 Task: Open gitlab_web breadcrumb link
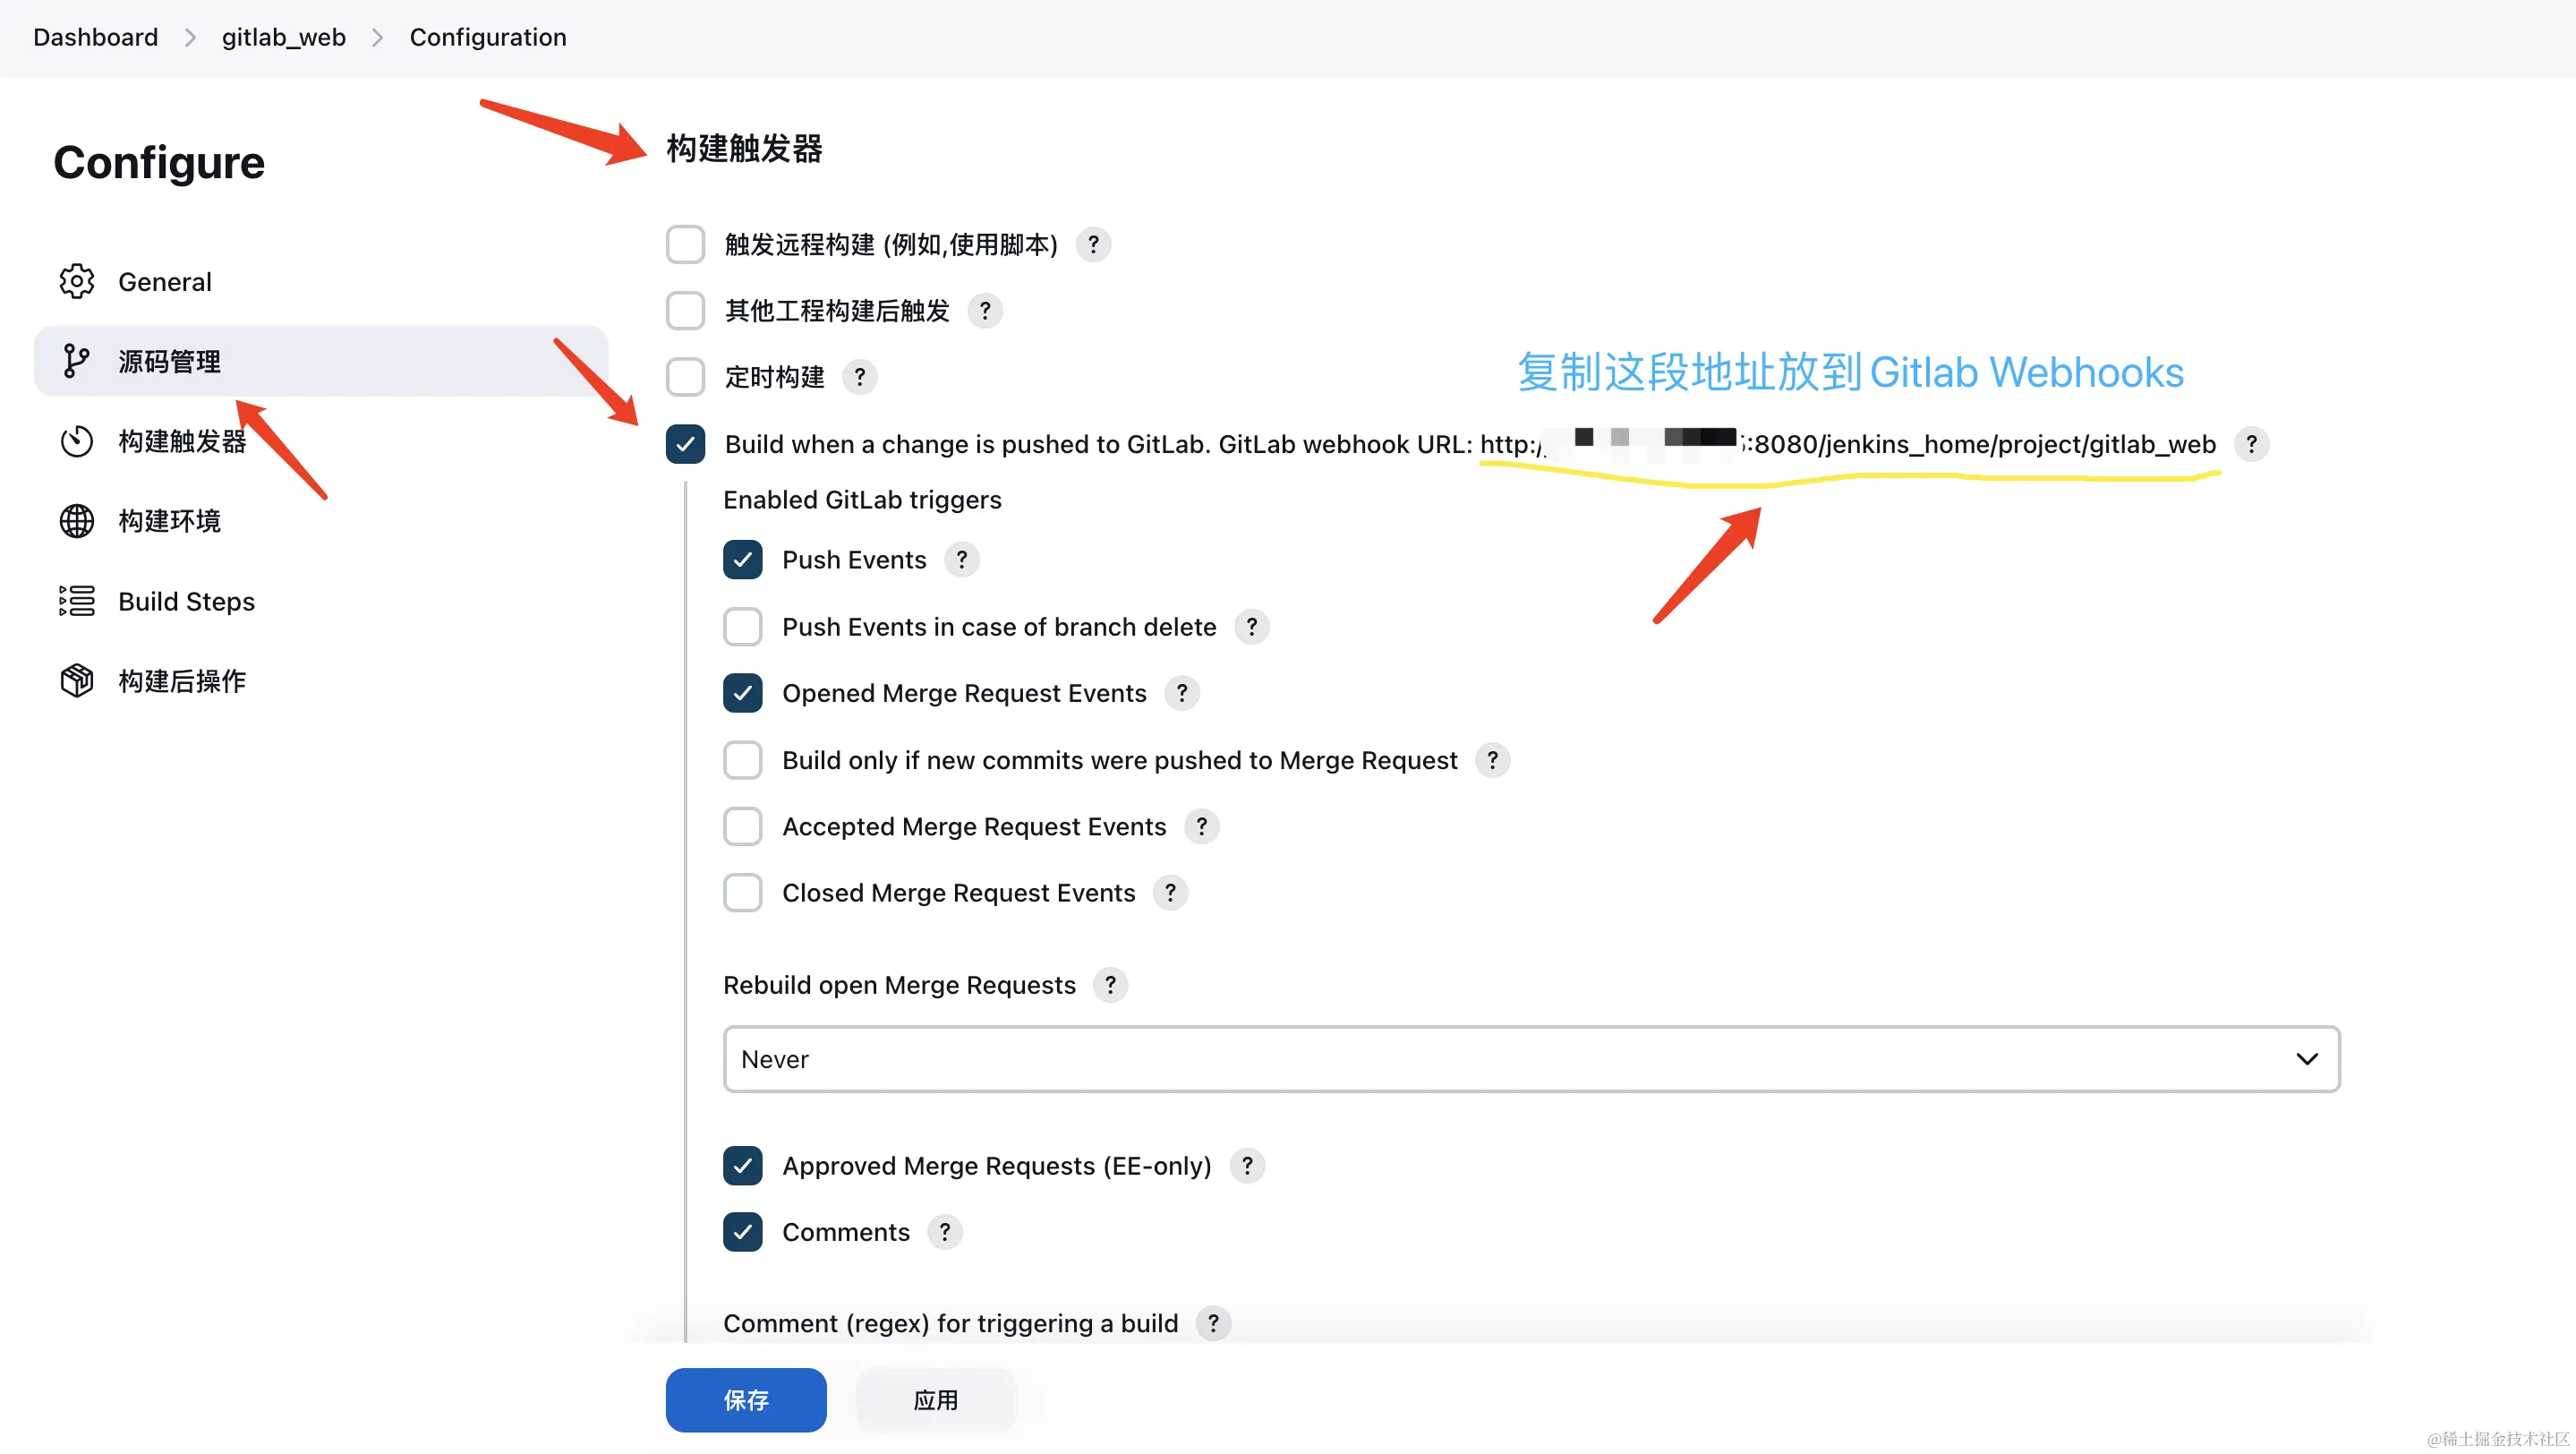click(283, 37)
